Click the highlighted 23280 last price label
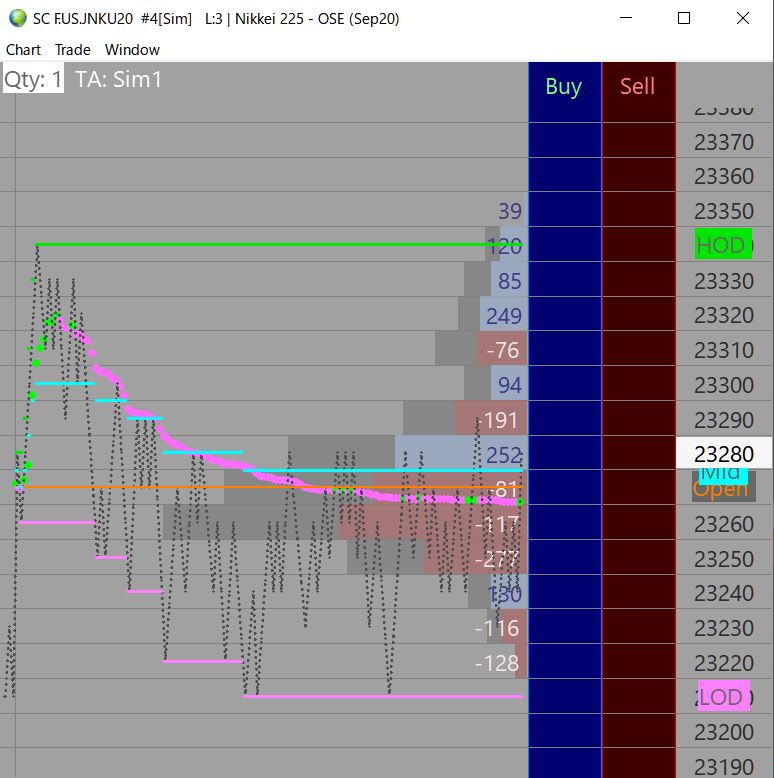 pos(724,453)
